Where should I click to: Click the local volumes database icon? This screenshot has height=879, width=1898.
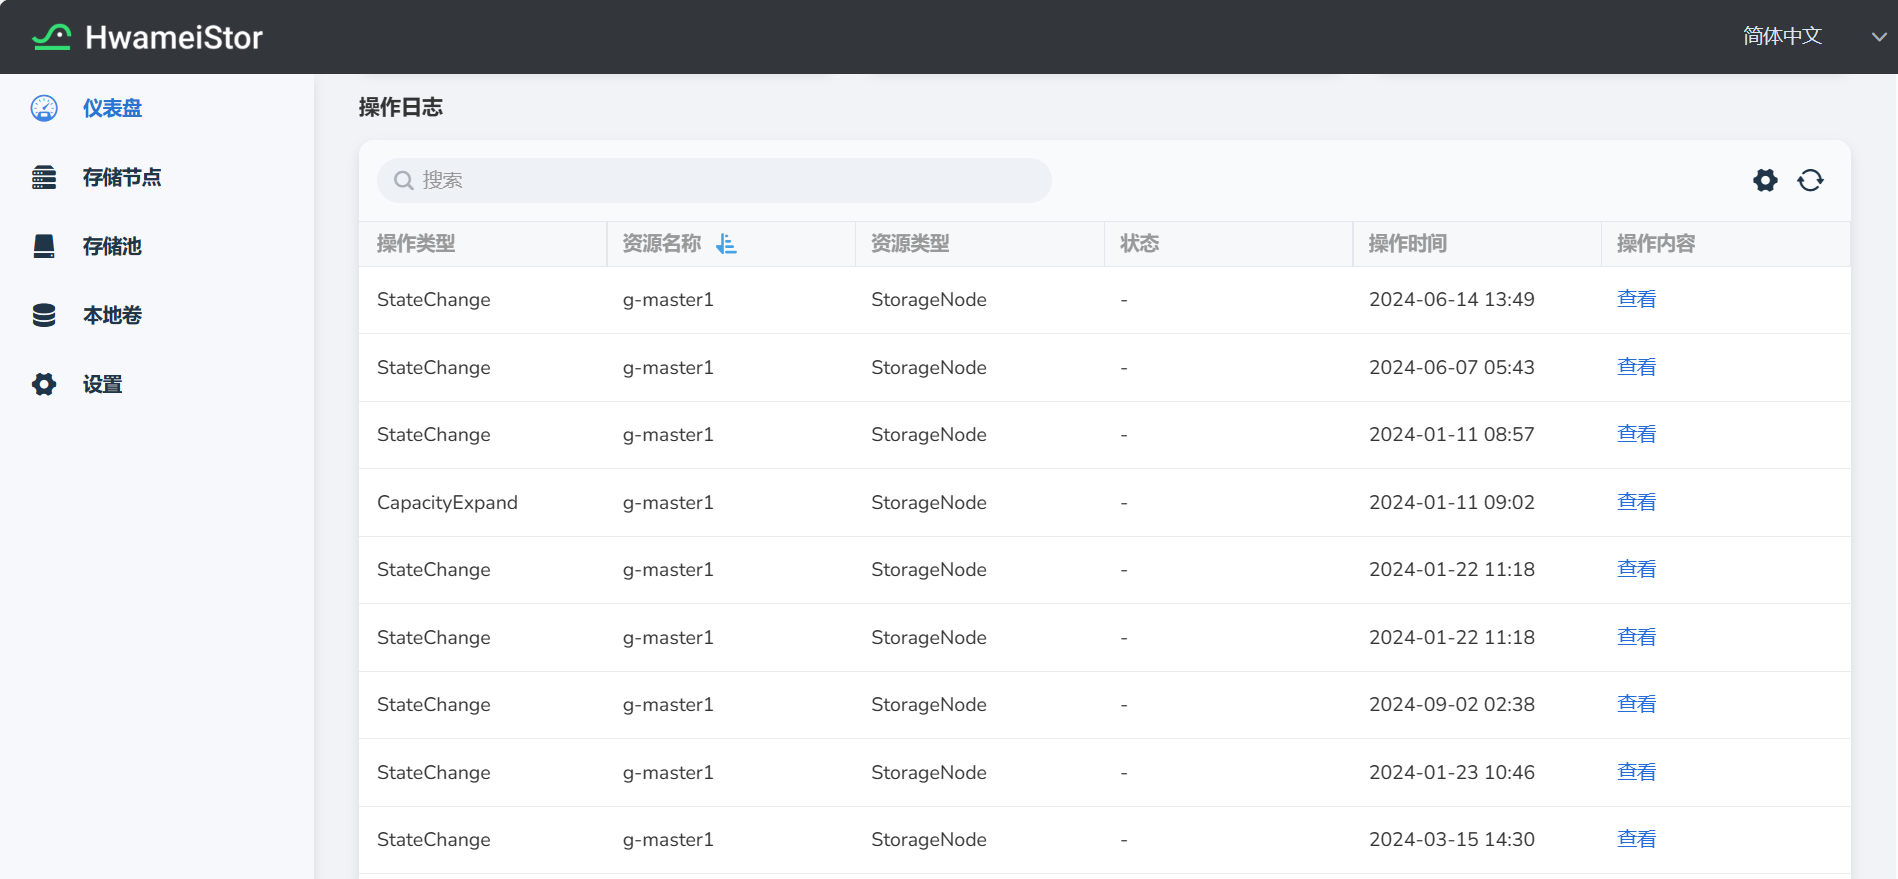pyautogui.click(x=44, y=315)
